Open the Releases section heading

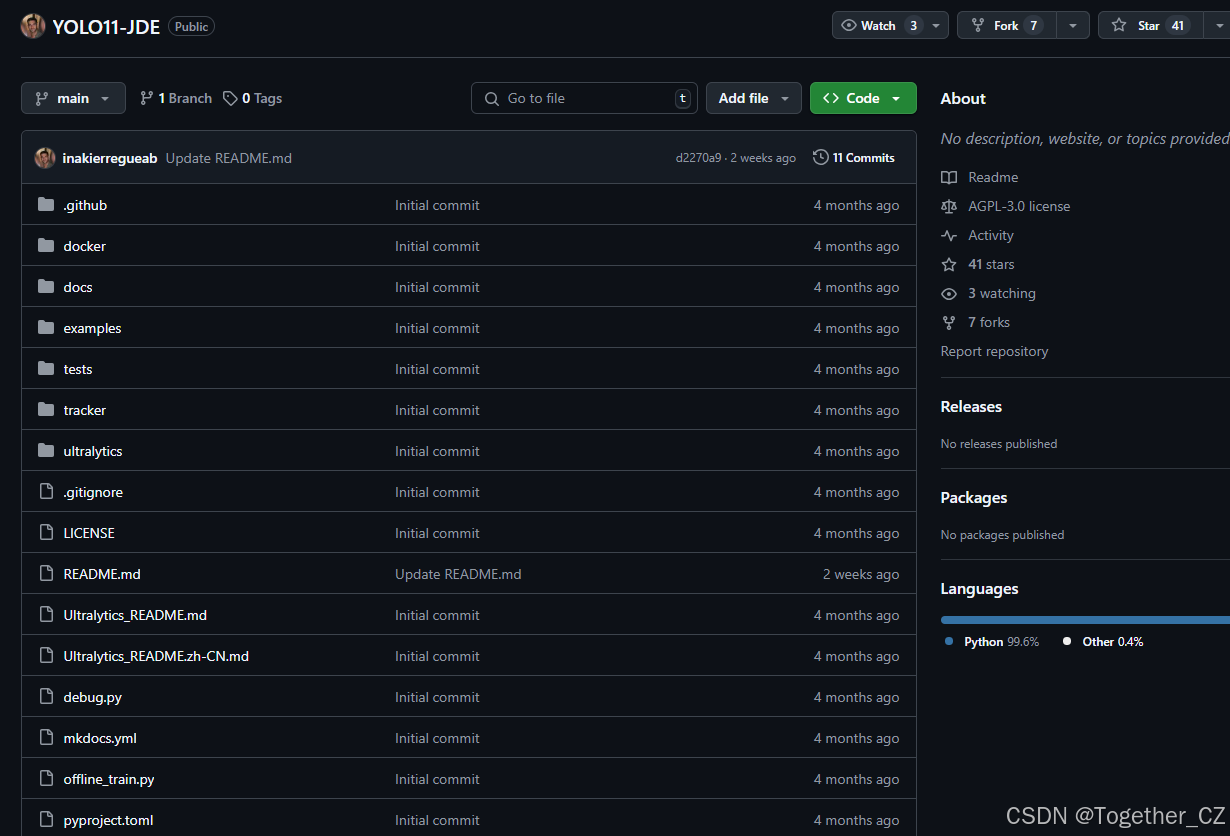pos(971,406)
